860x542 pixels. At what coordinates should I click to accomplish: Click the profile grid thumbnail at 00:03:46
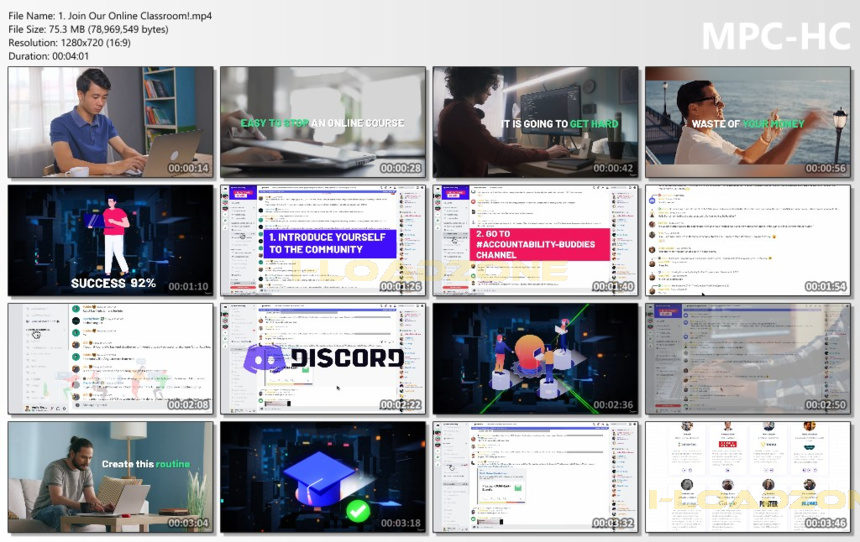coord(748,477)
